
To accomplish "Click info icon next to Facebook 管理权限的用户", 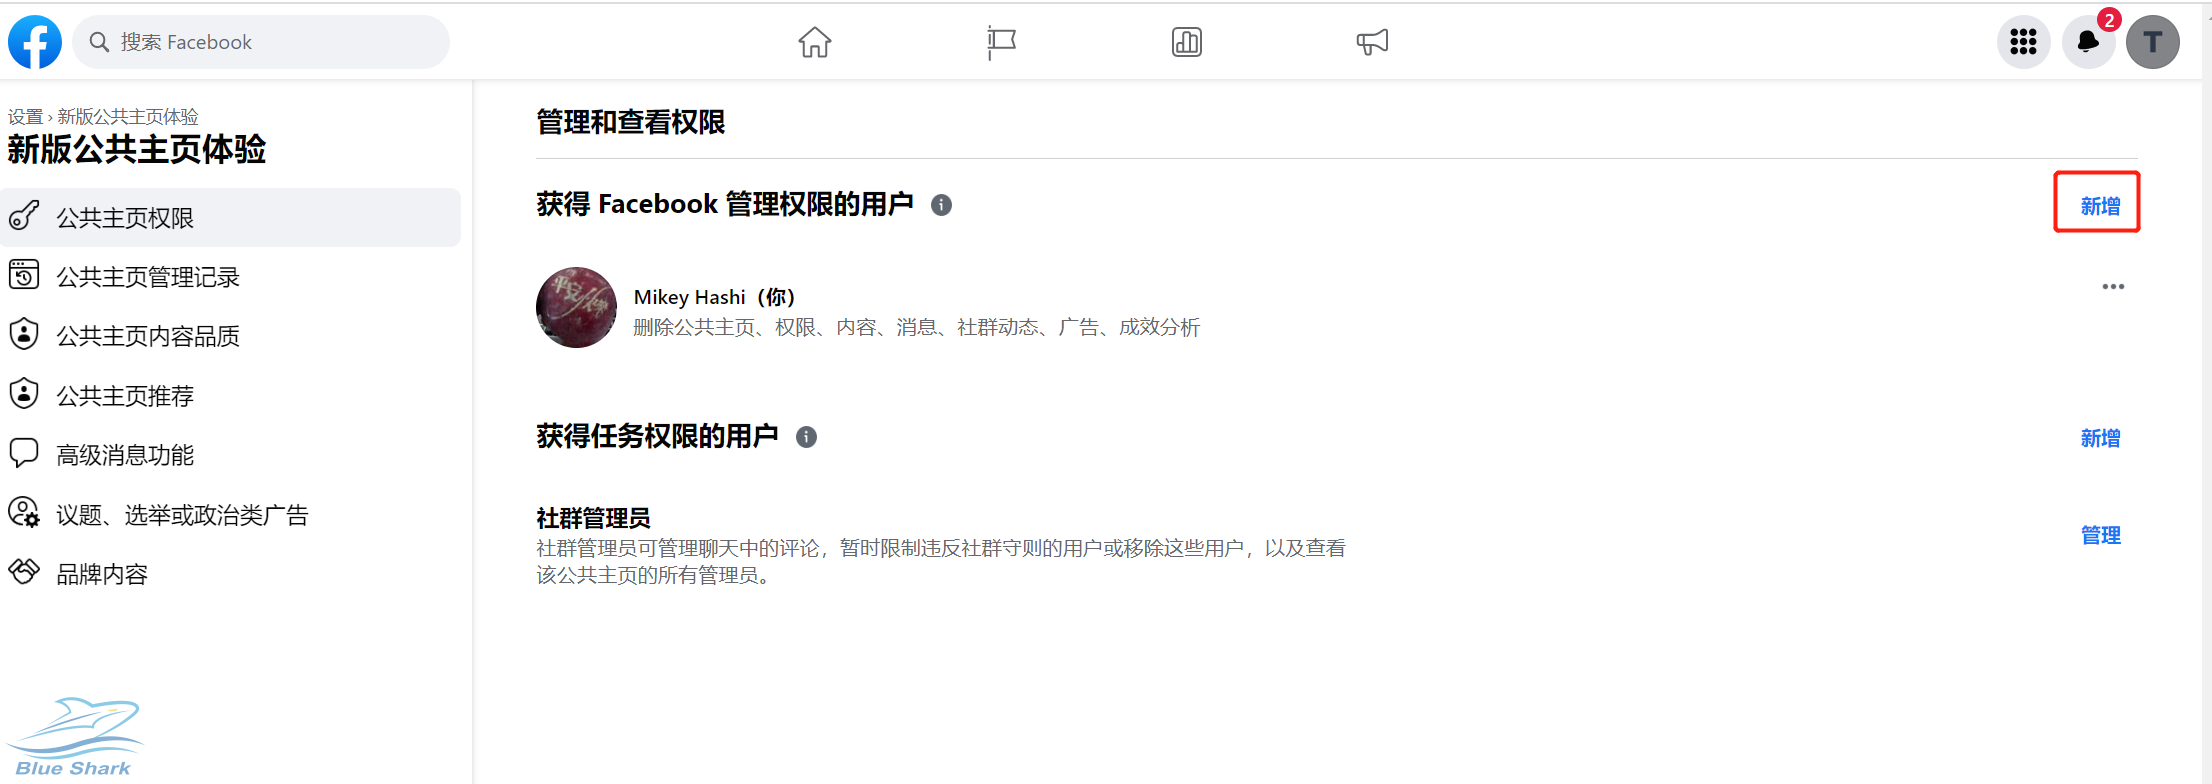I will click(941, 205).
